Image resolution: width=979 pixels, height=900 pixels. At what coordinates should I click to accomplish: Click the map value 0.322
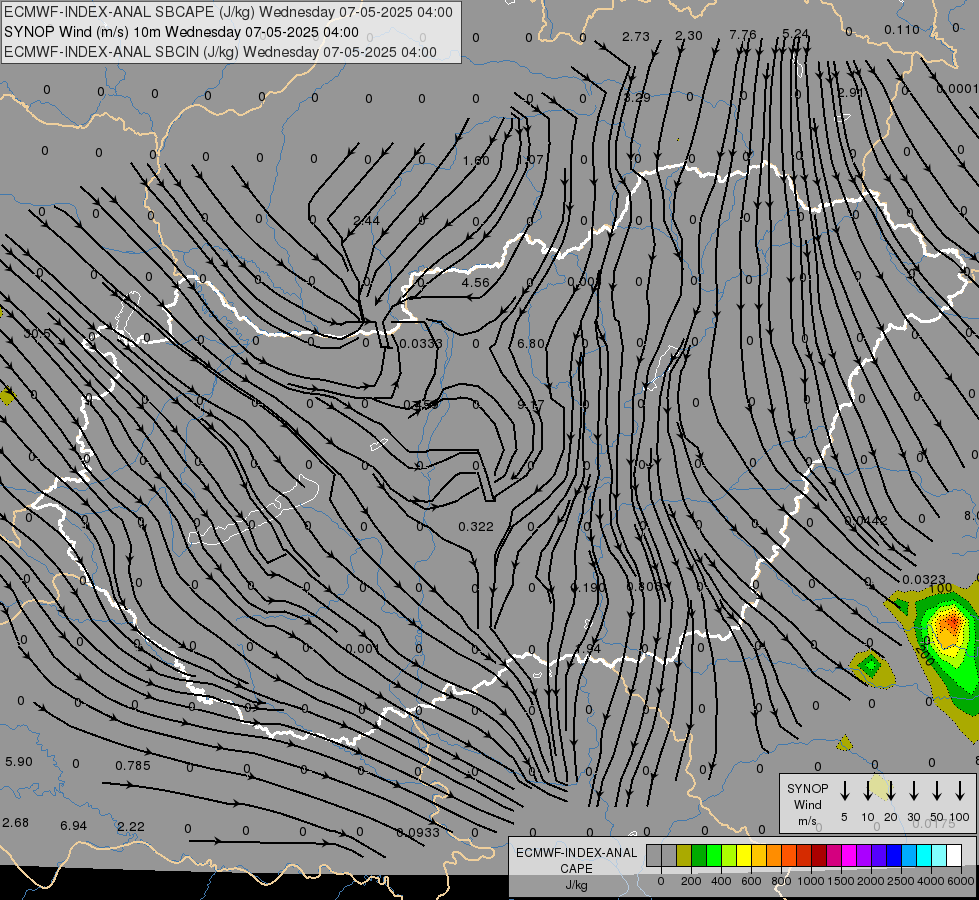(x=476, y=527)
